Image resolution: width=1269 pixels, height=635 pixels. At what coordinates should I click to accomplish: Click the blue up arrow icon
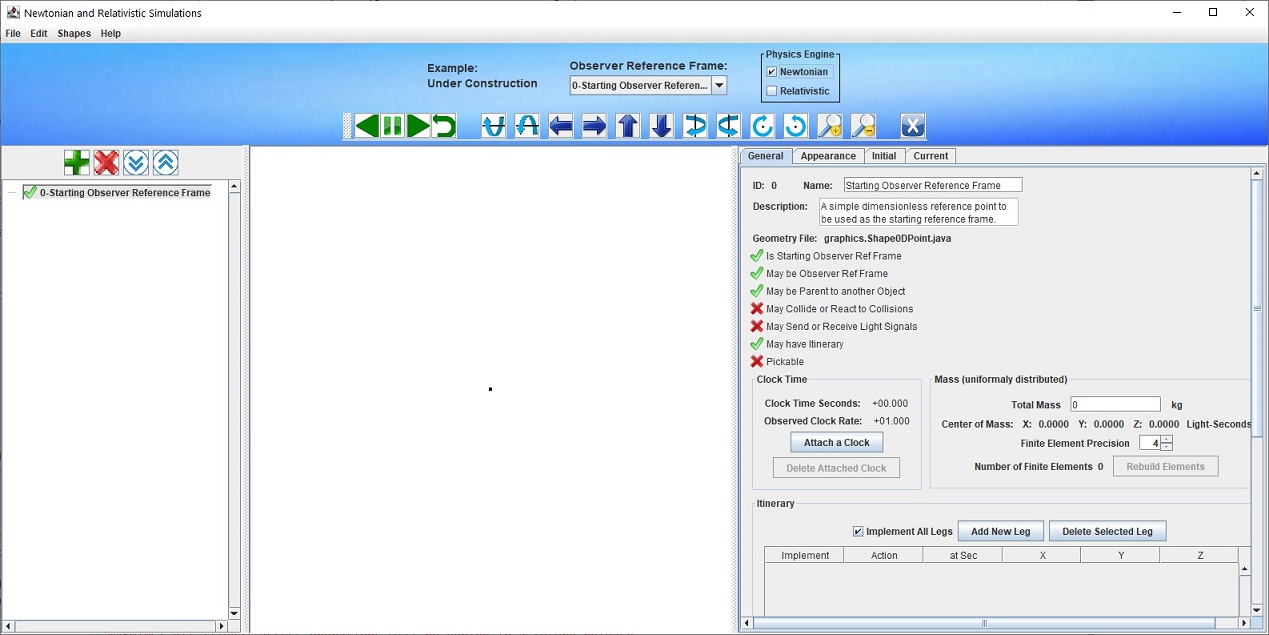(628, 126)
